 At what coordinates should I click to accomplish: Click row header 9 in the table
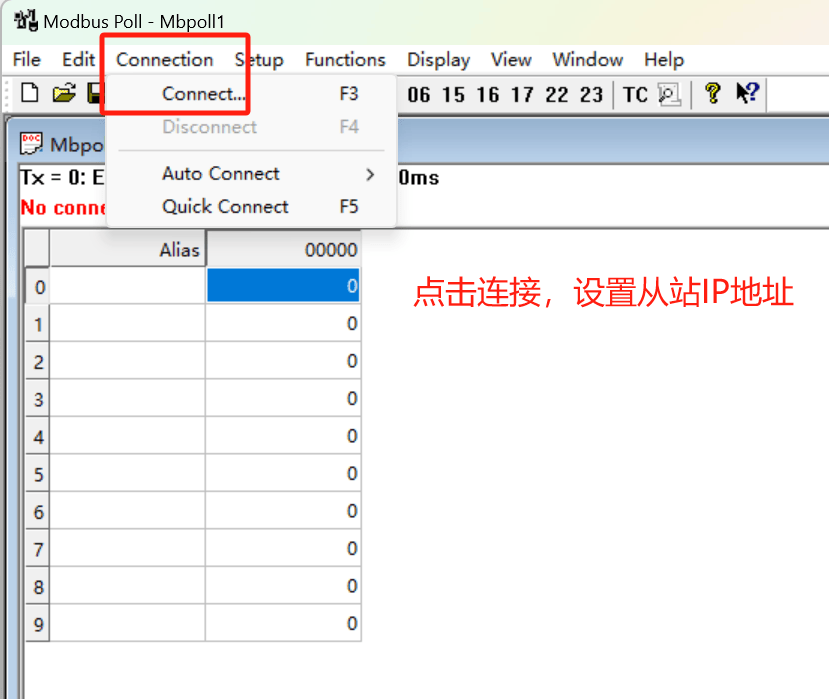click(38, 623)
